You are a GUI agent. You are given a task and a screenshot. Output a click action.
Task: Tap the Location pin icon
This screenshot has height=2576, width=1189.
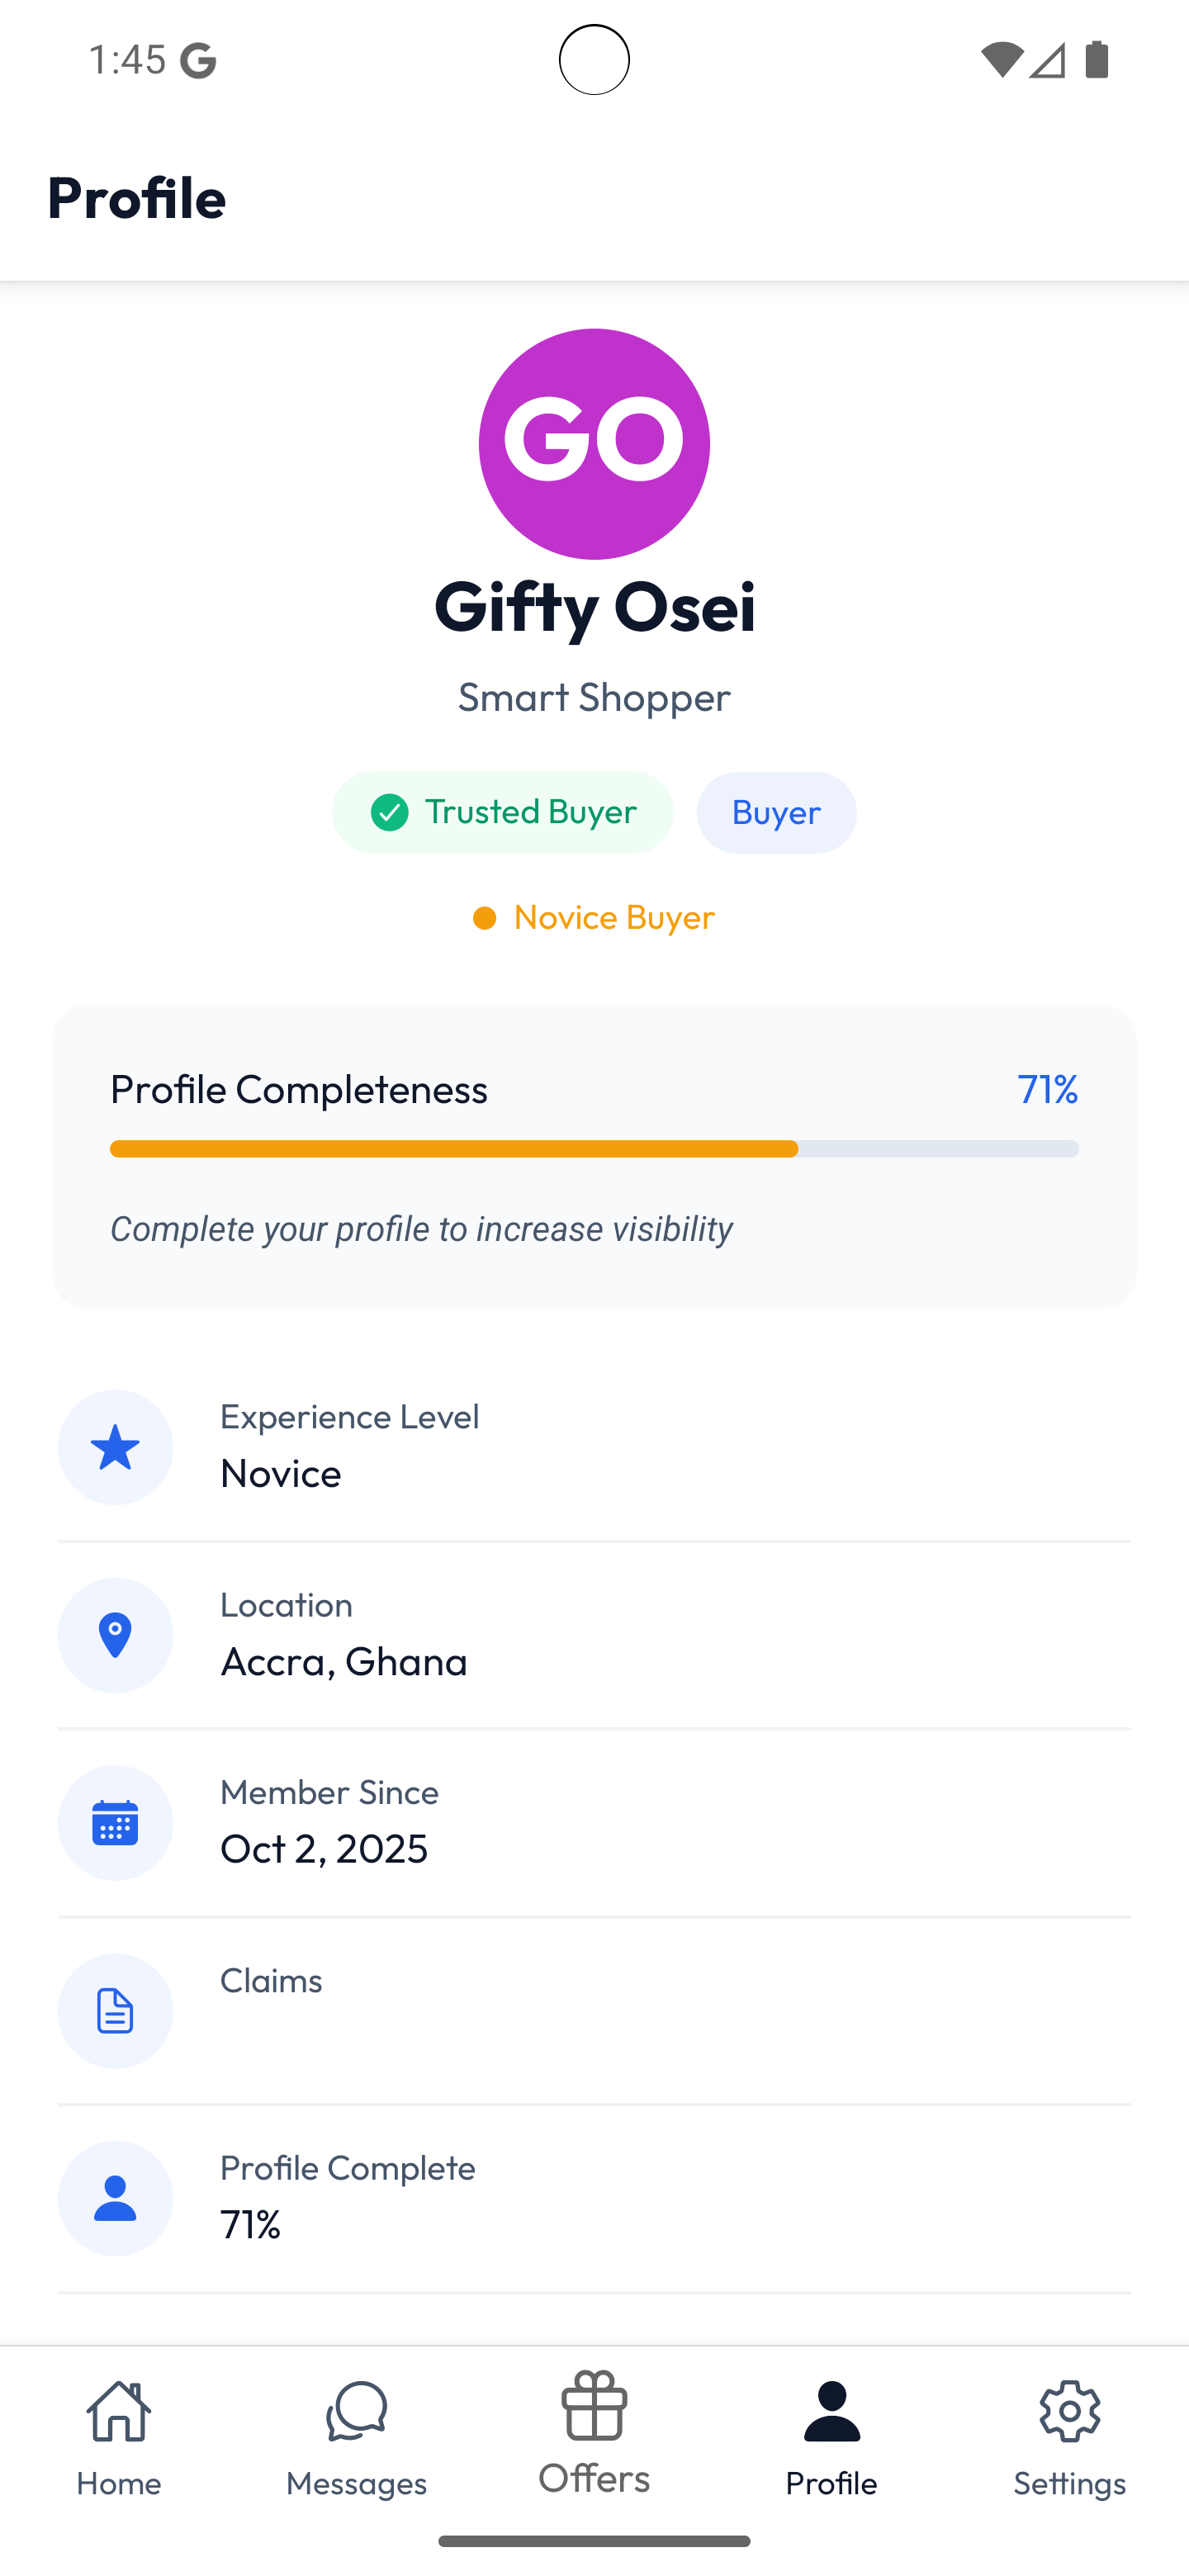tap(115, 1635)
